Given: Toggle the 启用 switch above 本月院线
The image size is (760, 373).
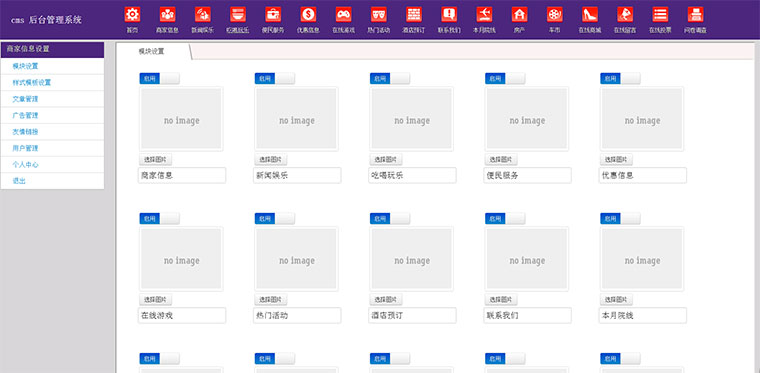Looking at the screenshot, I should click(620, 218).
